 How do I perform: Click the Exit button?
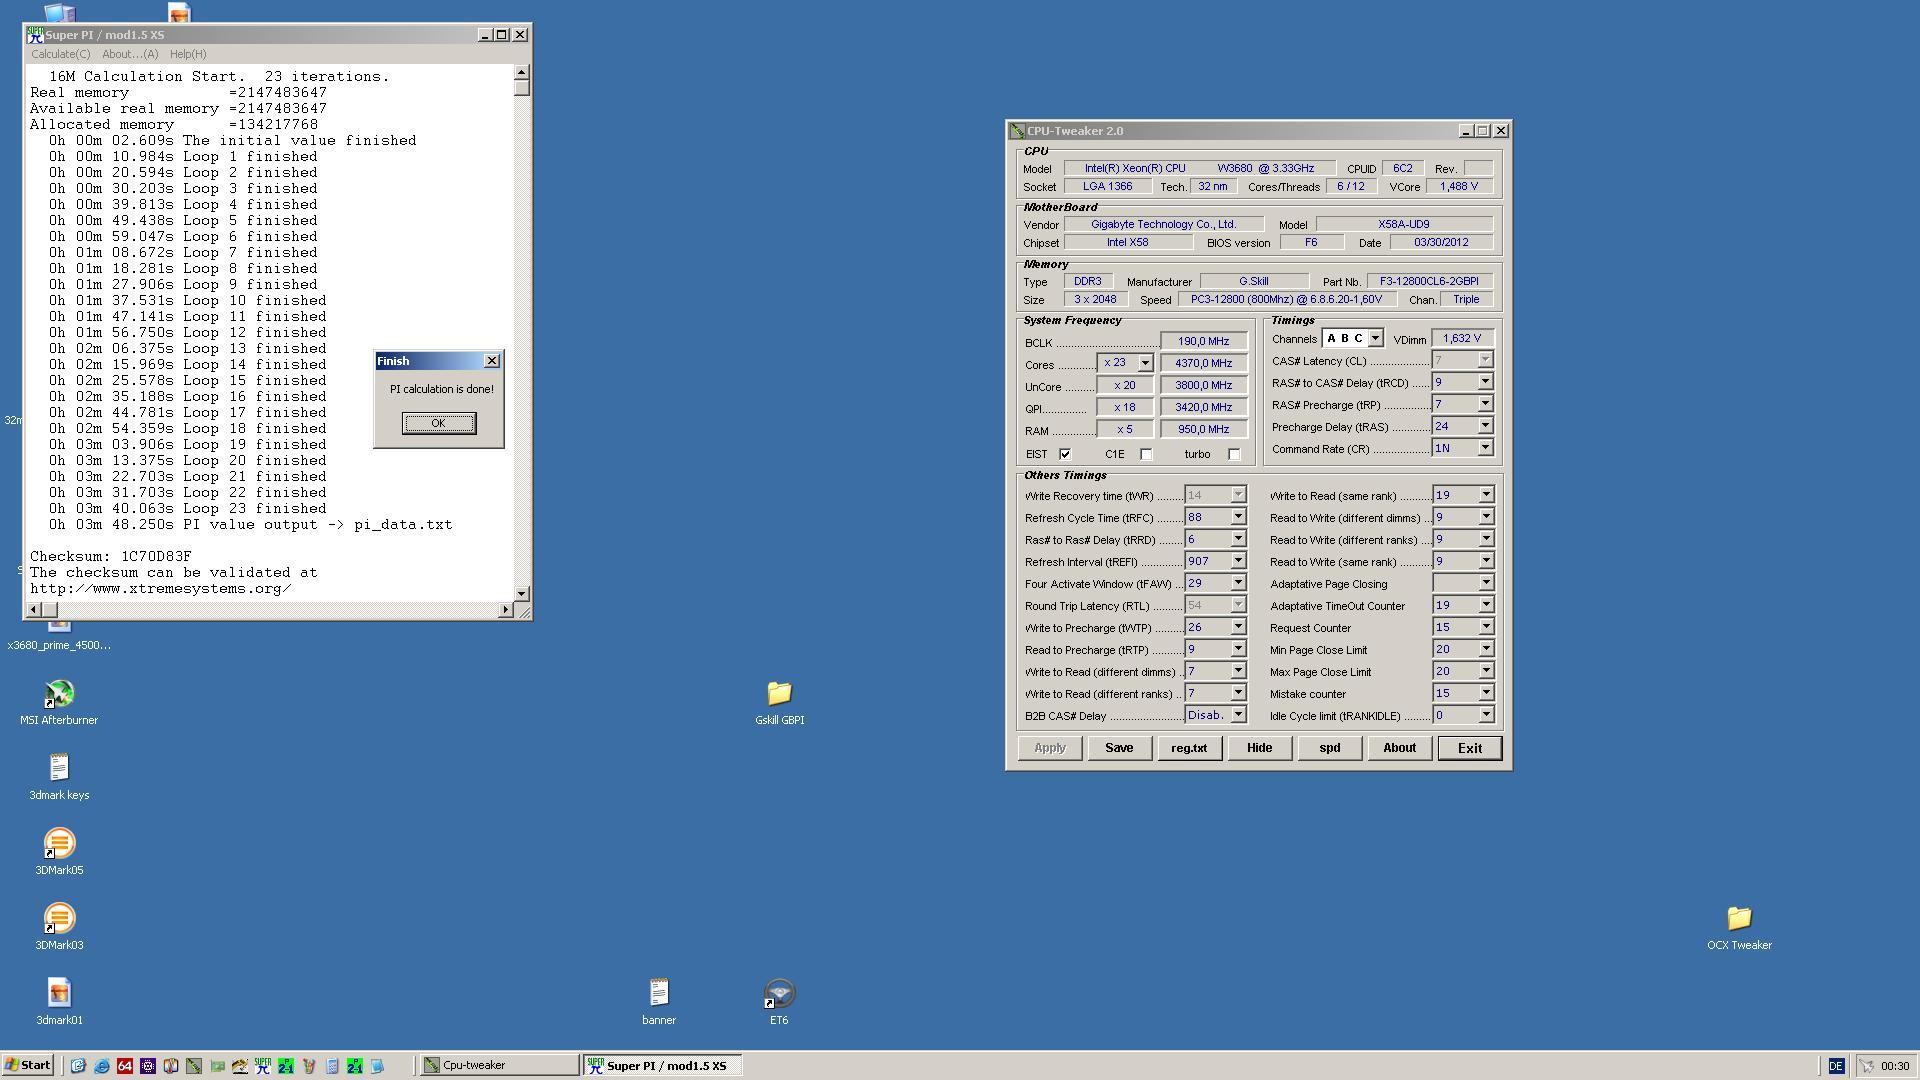point(1470,748)
